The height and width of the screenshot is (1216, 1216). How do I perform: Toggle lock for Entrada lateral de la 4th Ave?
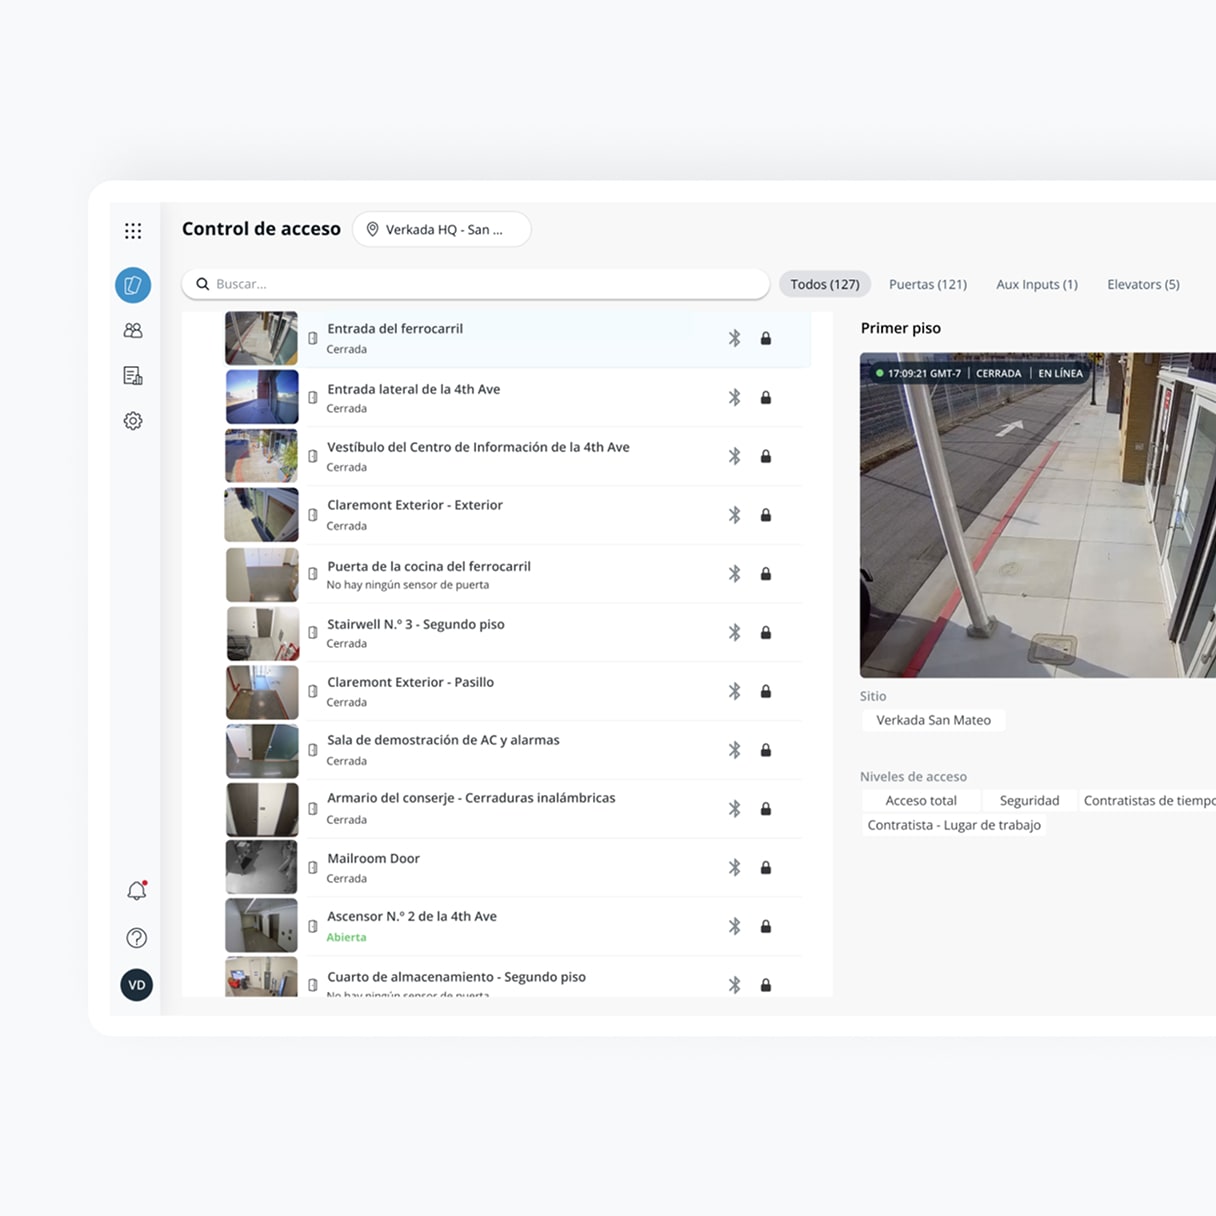coord(766,398)
